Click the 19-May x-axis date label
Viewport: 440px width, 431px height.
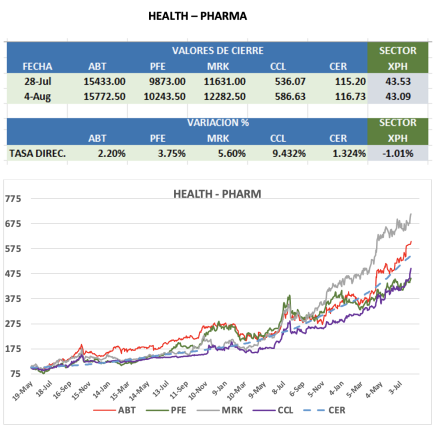coord(22,391)
